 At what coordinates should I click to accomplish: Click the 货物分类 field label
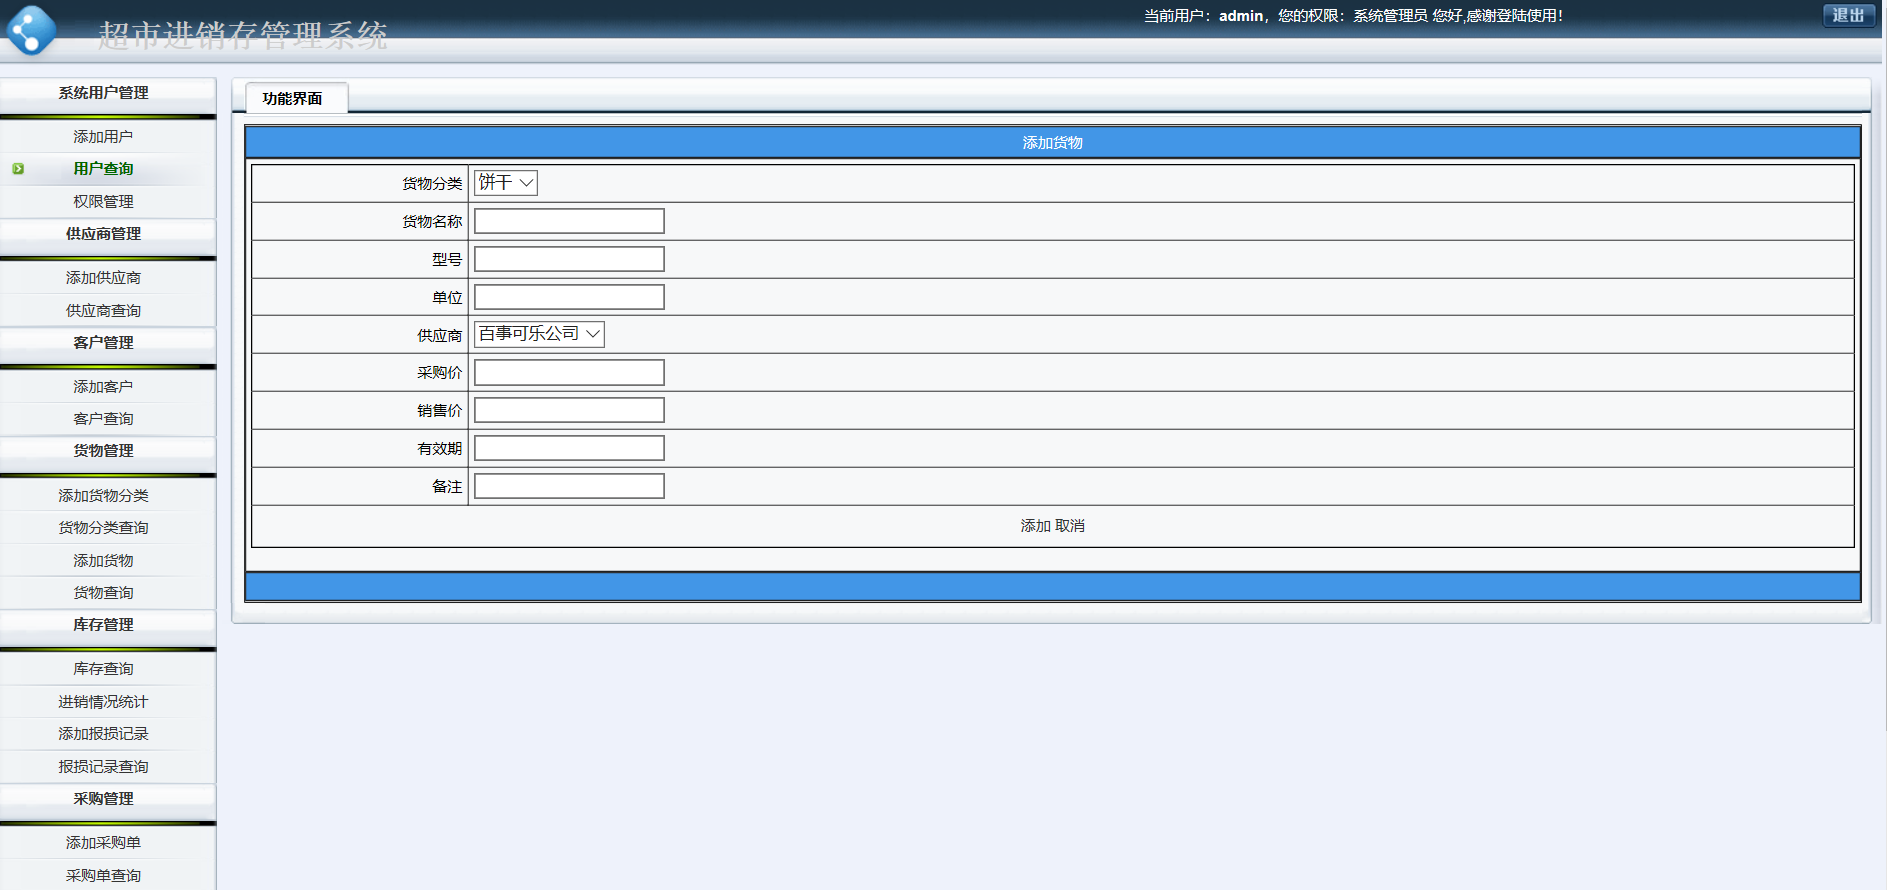pos(432,184)
